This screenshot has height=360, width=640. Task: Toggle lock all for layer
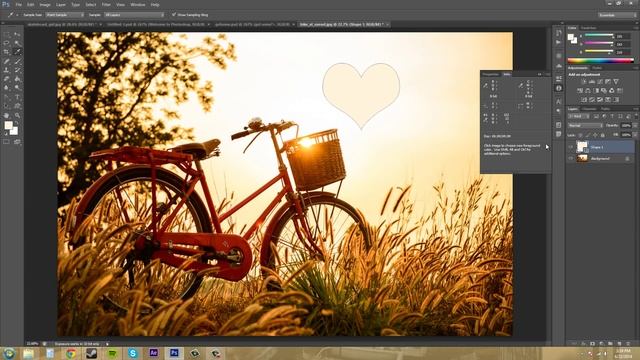[602, 135]
